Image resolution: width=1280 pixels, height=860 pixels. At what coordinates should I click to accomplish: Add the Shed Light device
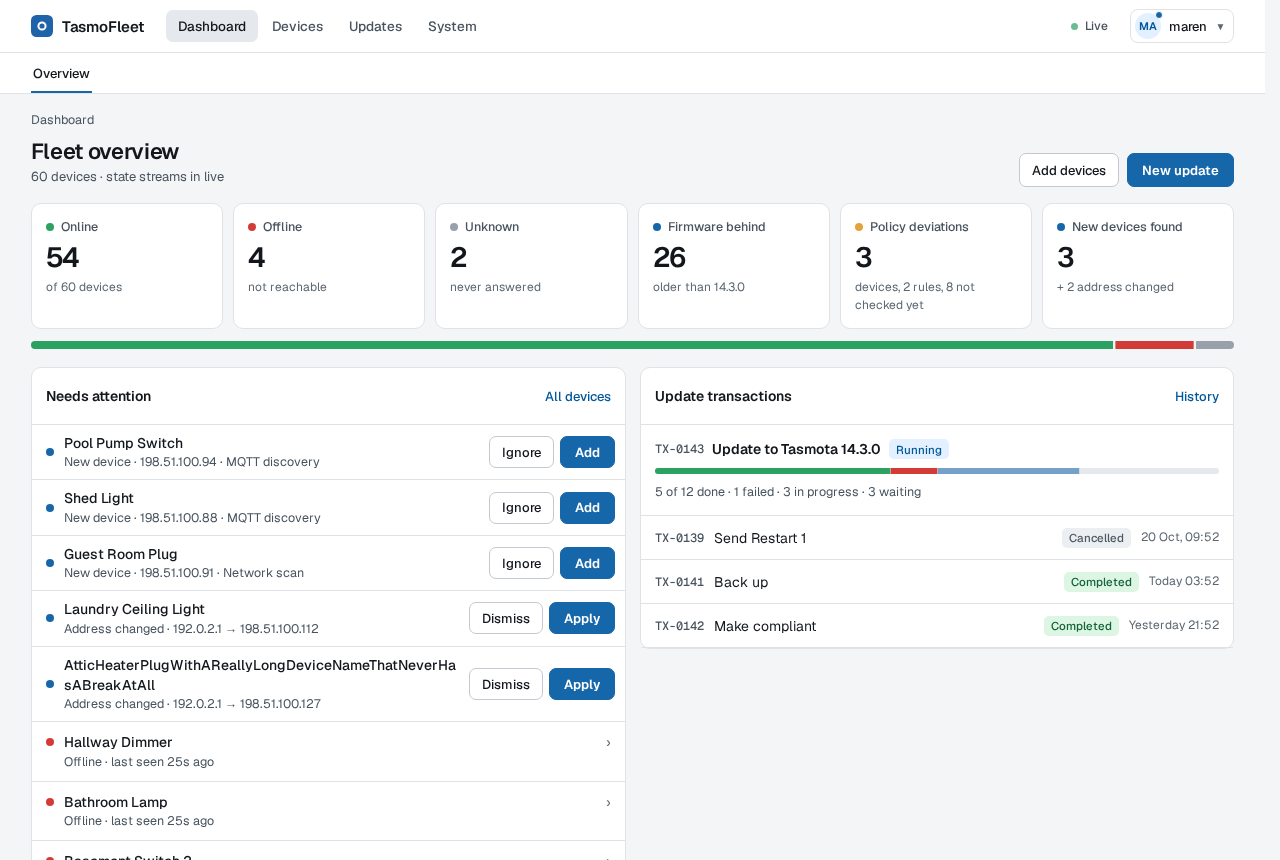coord(587,508)
